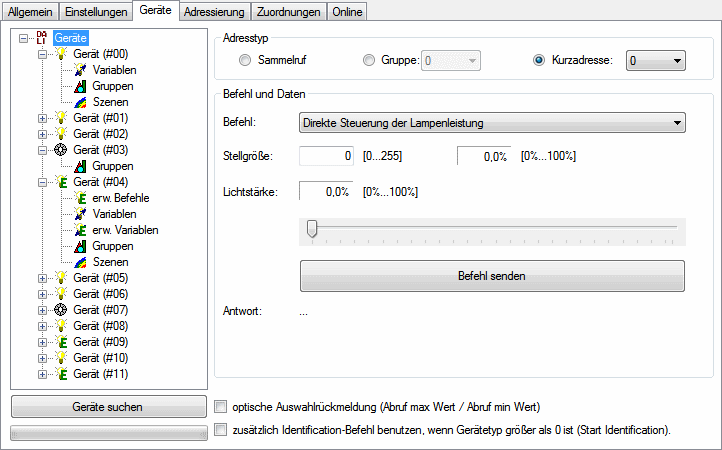Click the Variablen icon under Gerät (#00)

coord(82,70)
